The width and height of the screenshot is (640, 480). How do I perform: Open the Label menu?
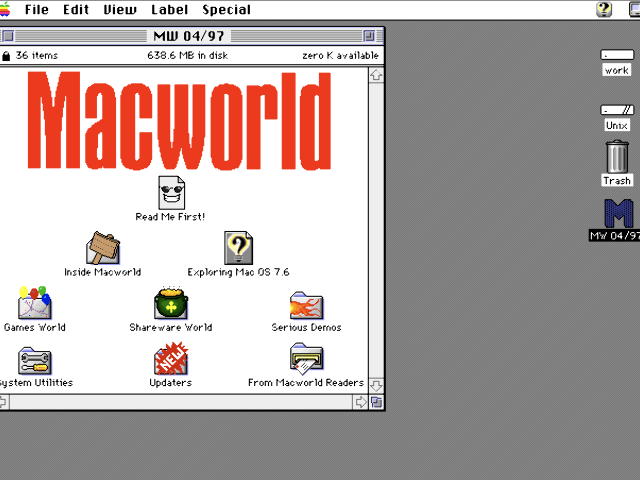[169, 9]
